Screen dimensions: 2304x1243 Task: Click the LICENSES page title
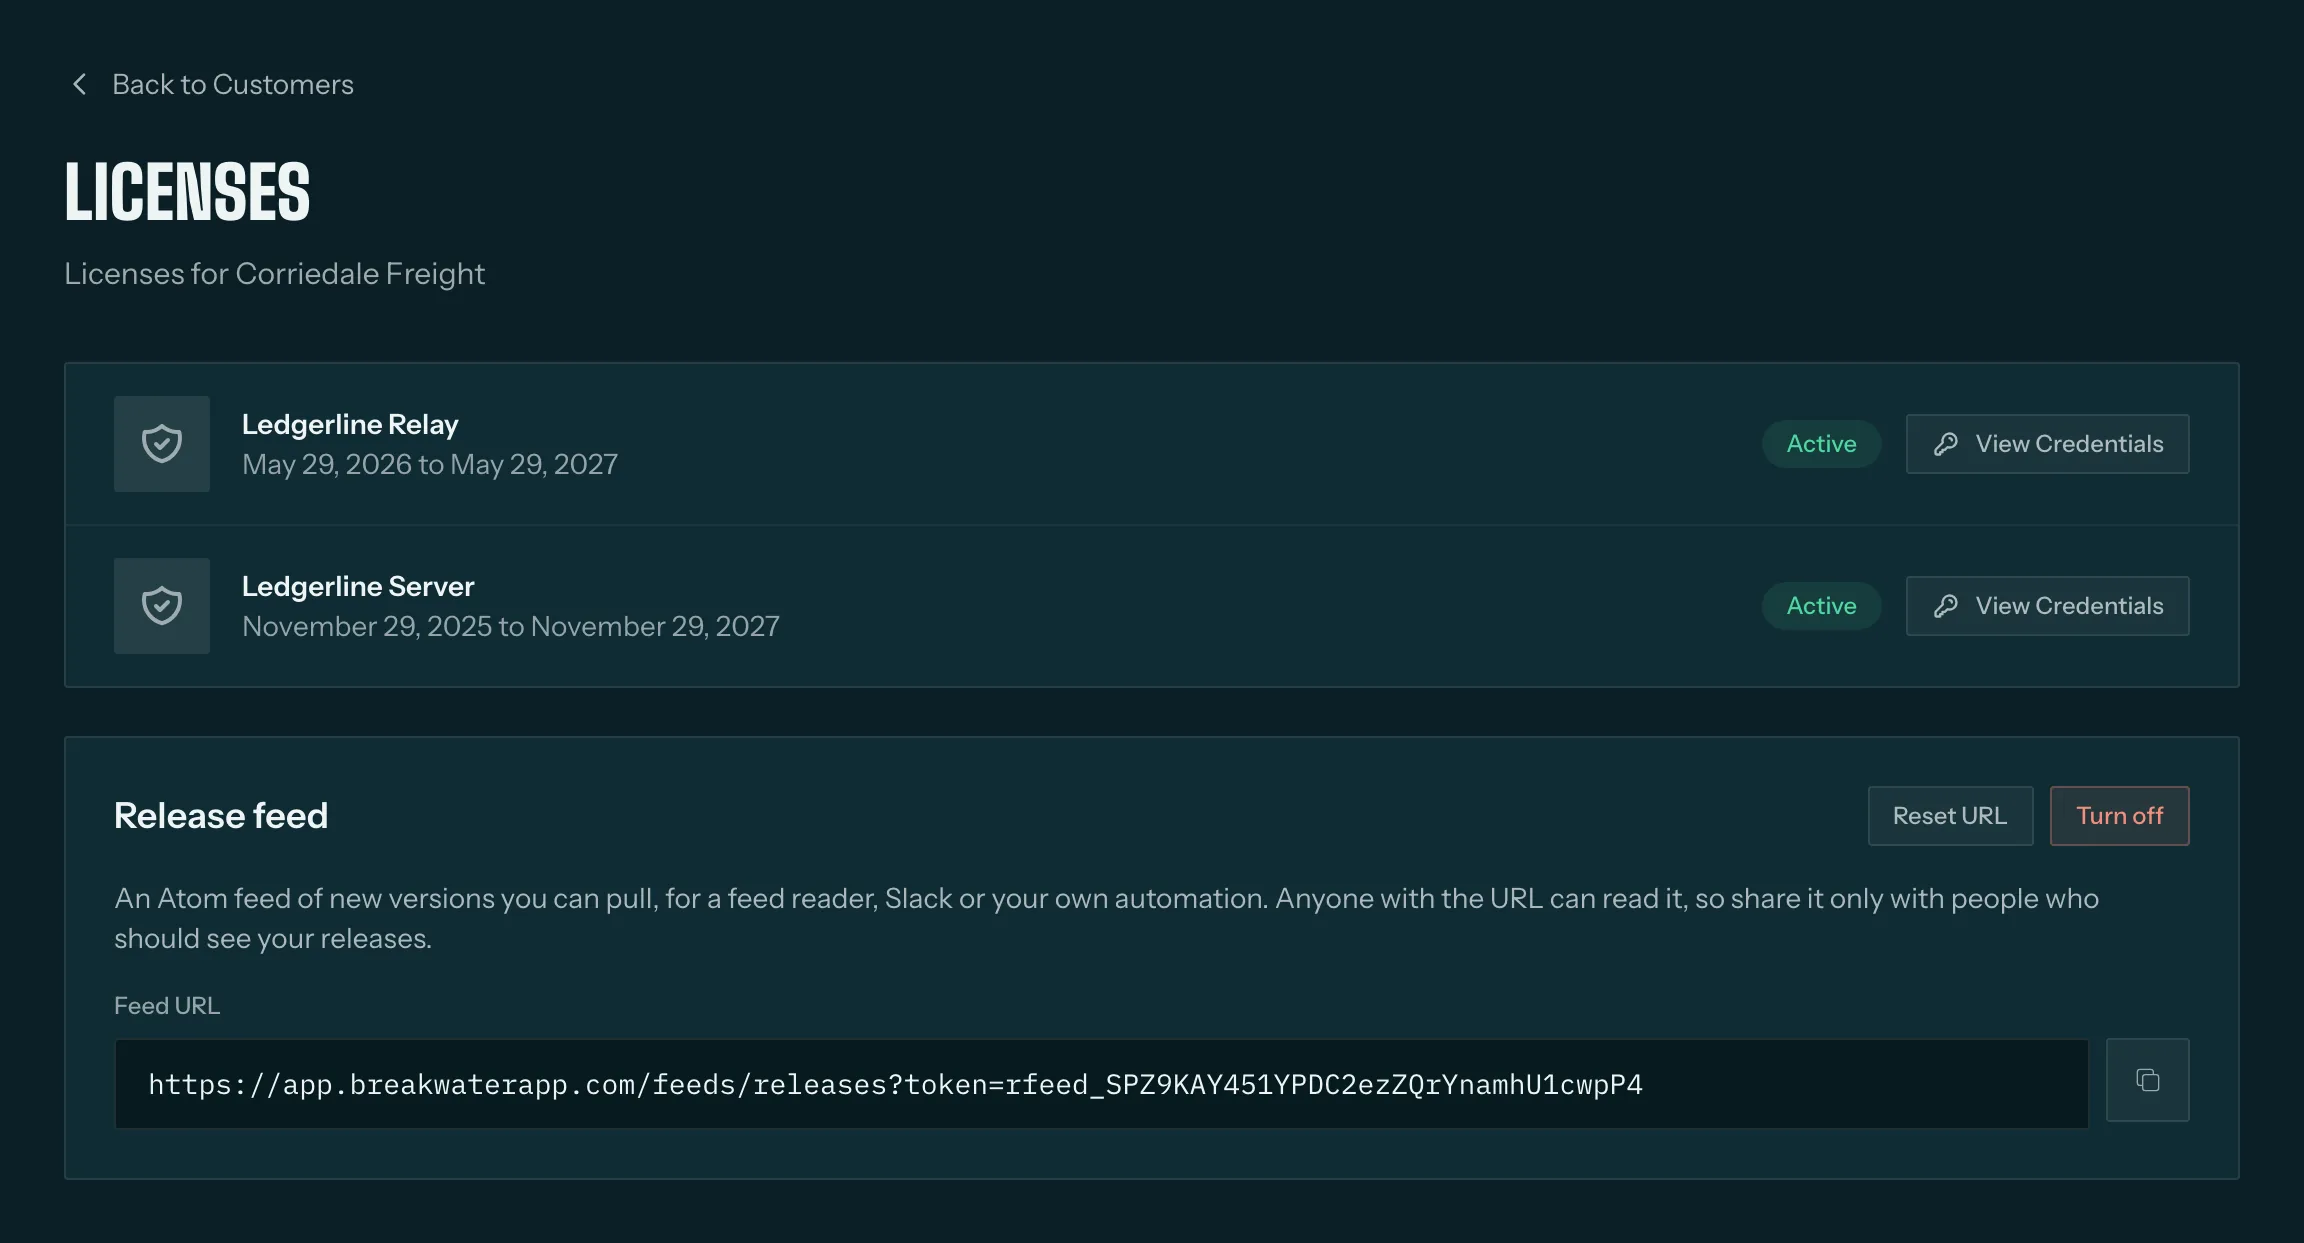tap(188, 192)
